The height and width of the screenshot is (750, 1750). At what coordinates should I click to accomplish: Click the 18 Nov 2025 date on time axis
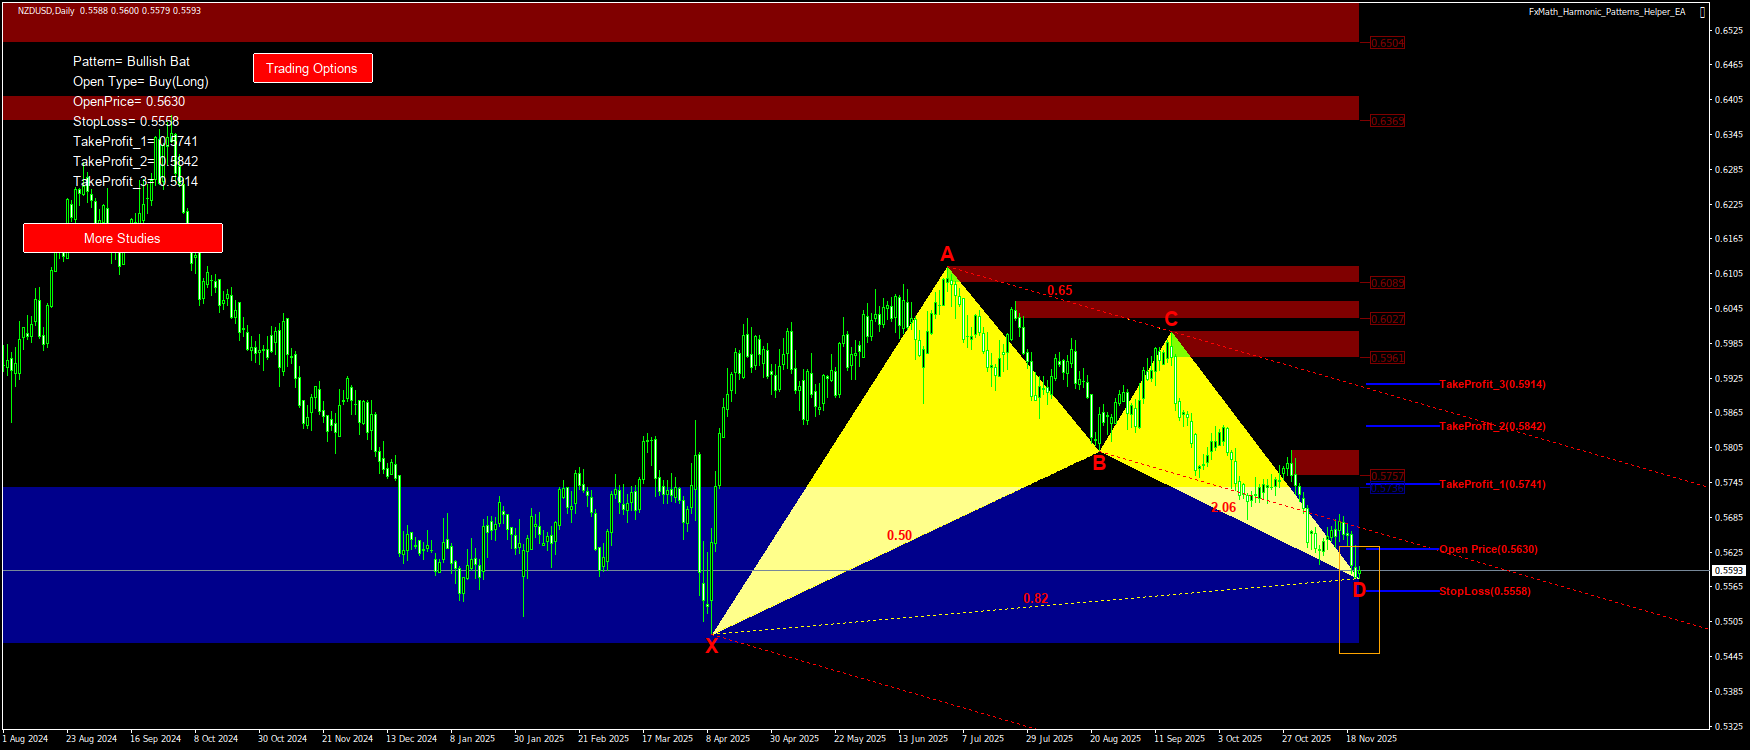pyautogui.click(x=1371, y=739)
